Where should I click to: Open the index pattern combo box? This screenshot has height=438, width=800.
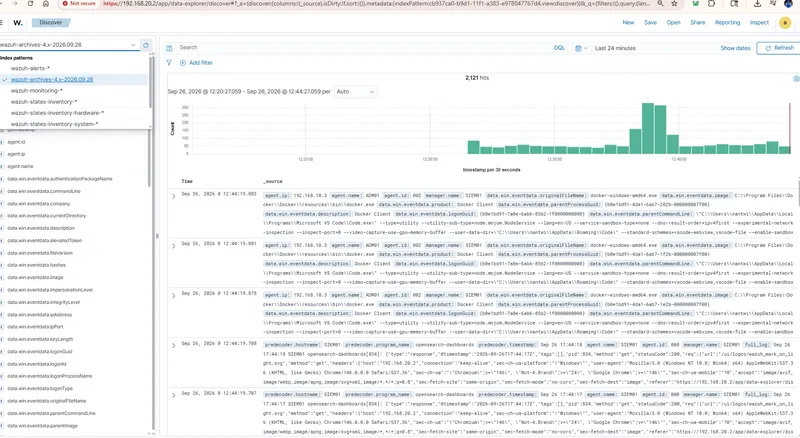[68, 45]
